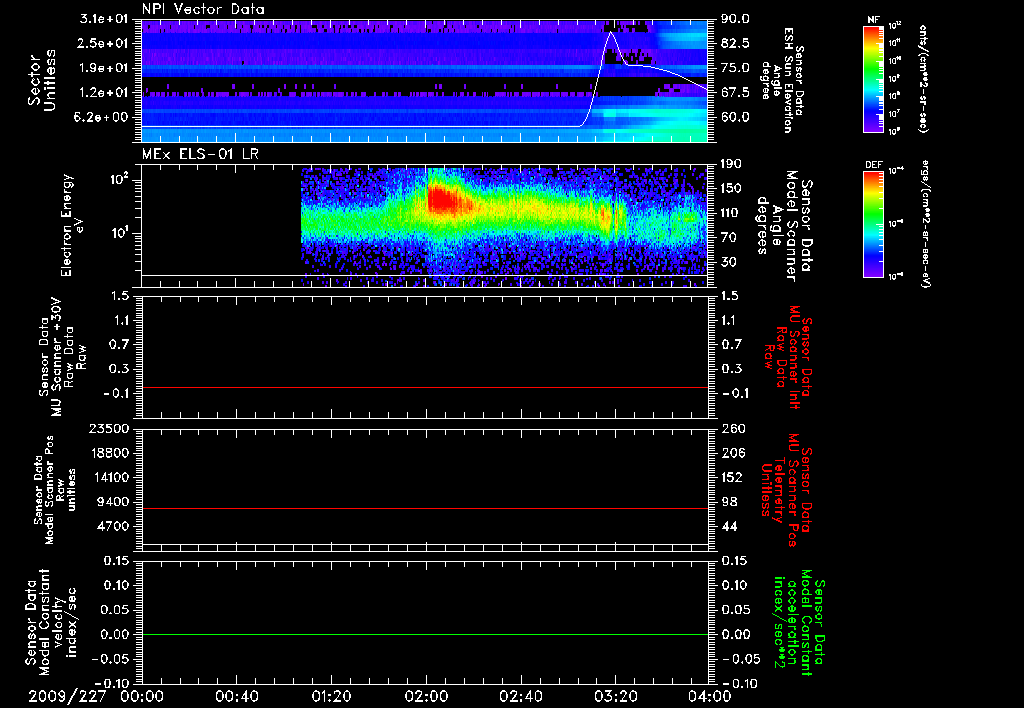Click the '9400' scanner position tick
Screen dimensions: 1024x708
point(114,502)
